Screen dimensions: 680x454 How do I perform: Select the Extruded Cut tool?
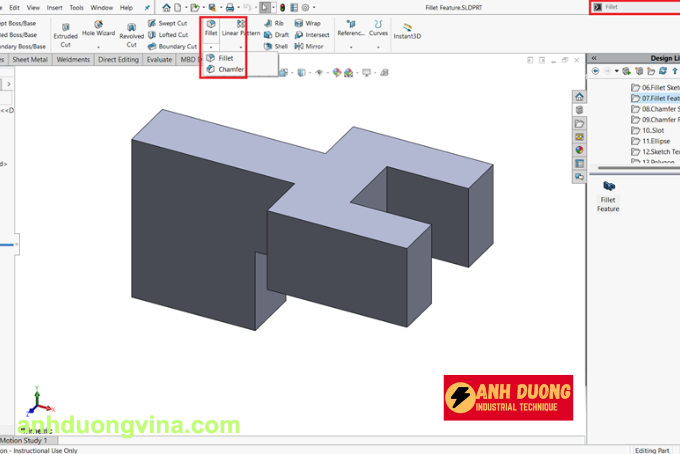point(65,31)
